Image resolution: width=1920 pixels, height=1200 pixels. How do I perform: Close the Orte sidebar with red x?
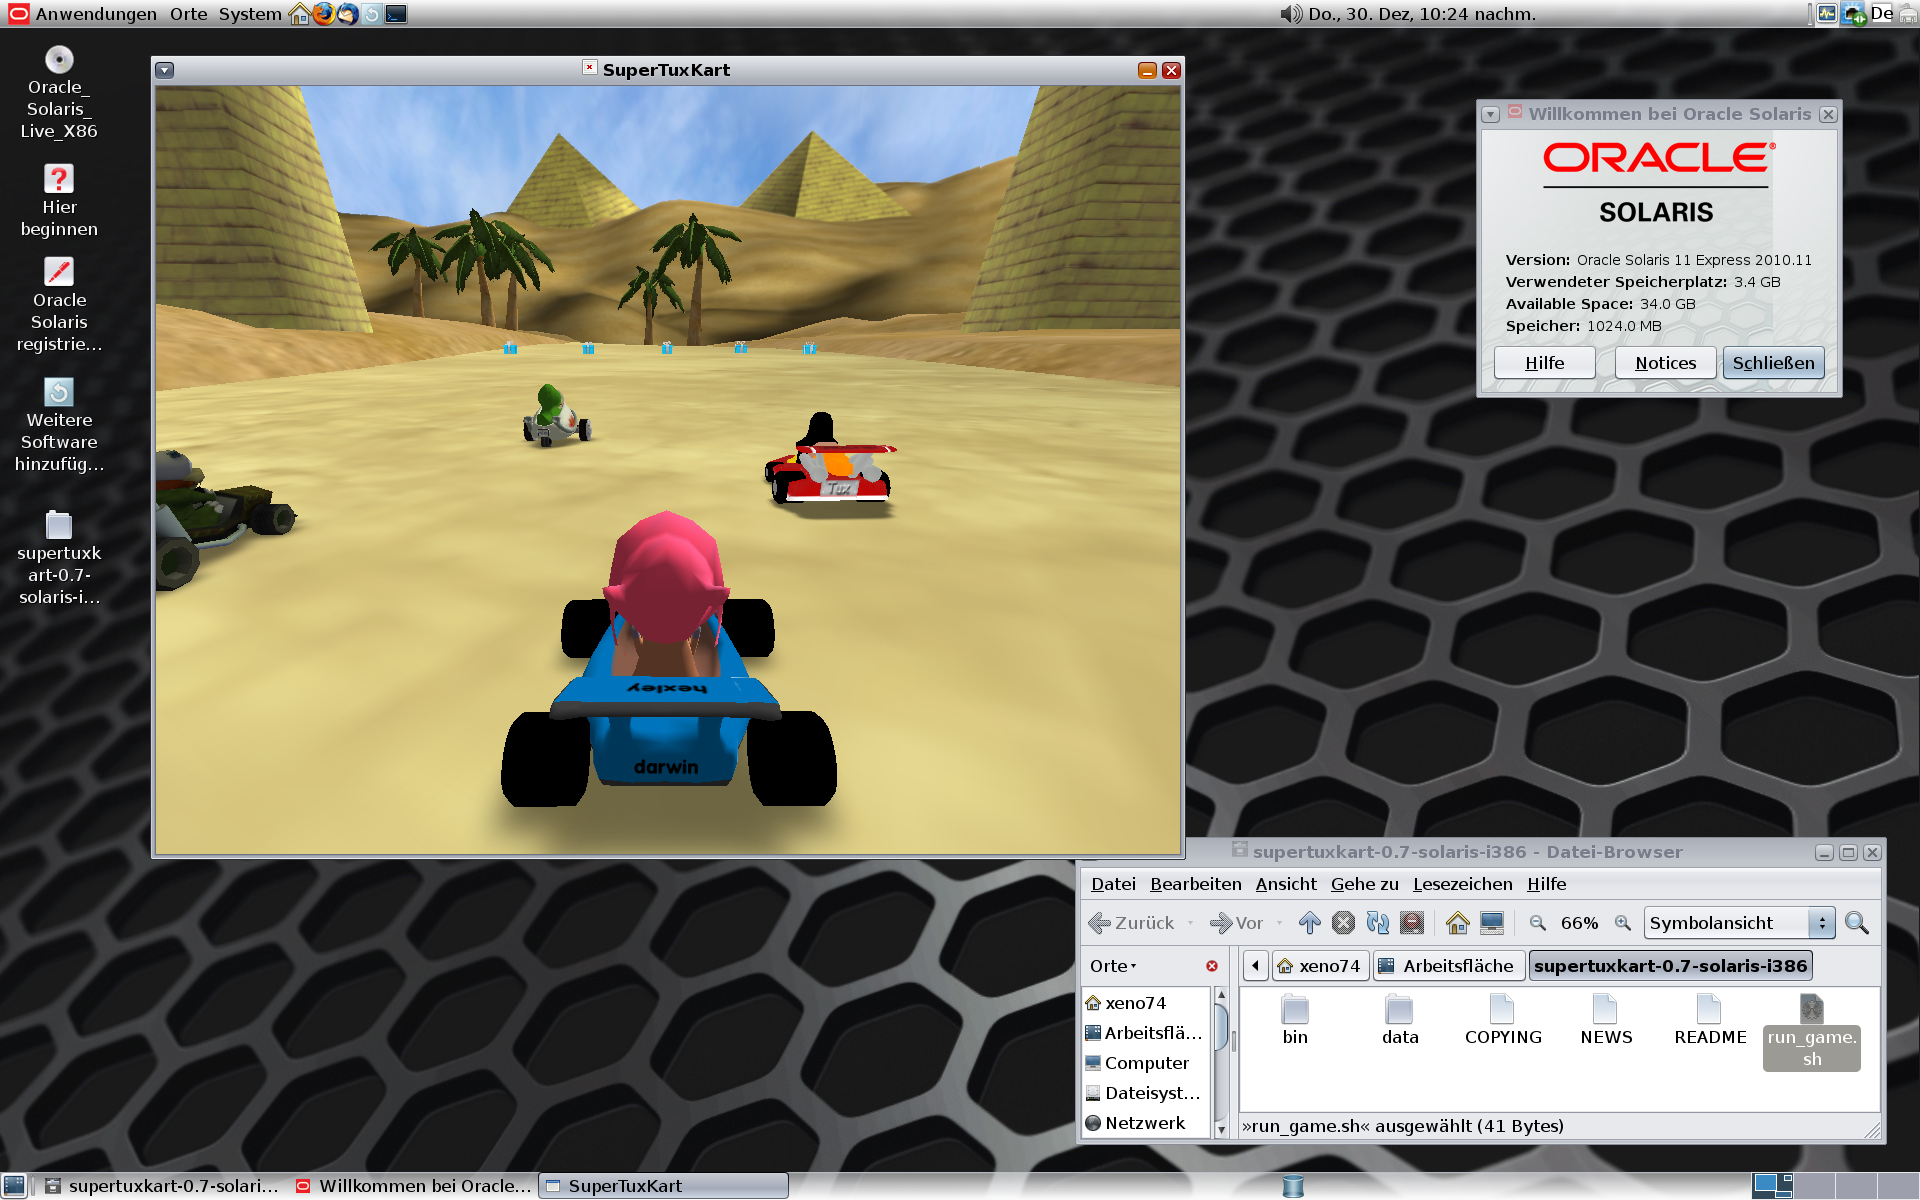point(1211,966)
